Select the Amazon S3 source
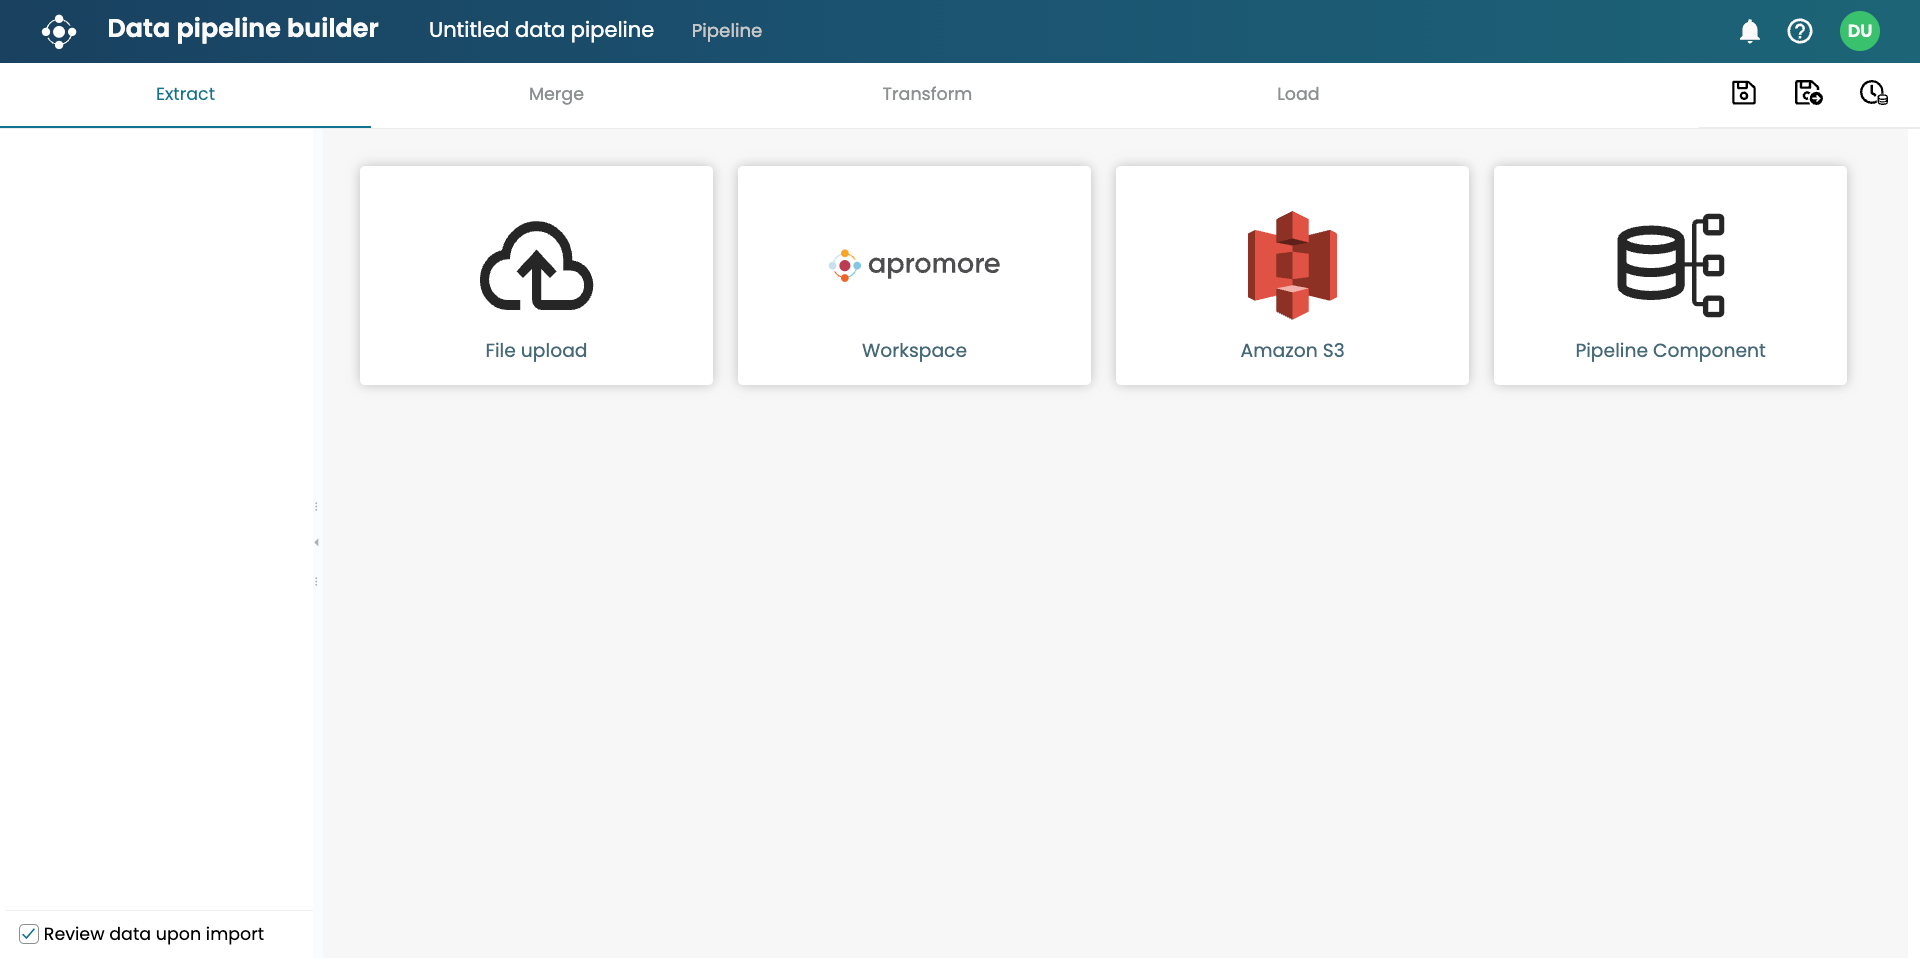Viewport: 1920px width, 968px height. 1292,275
